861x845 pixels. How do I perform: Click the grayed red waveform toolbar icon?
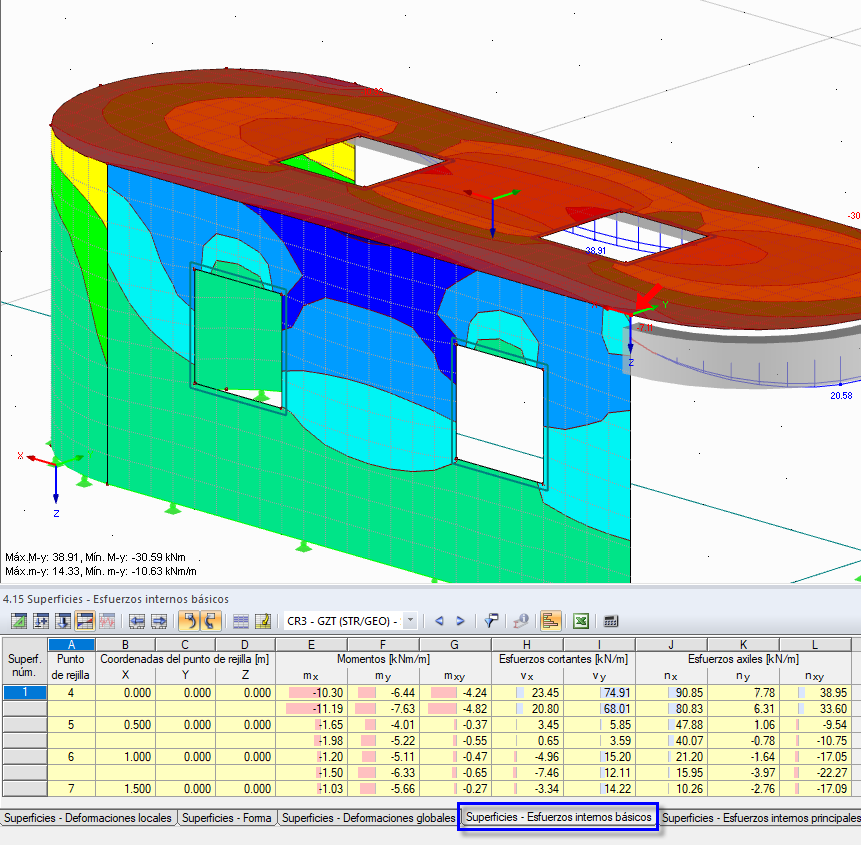pos(107,621)
